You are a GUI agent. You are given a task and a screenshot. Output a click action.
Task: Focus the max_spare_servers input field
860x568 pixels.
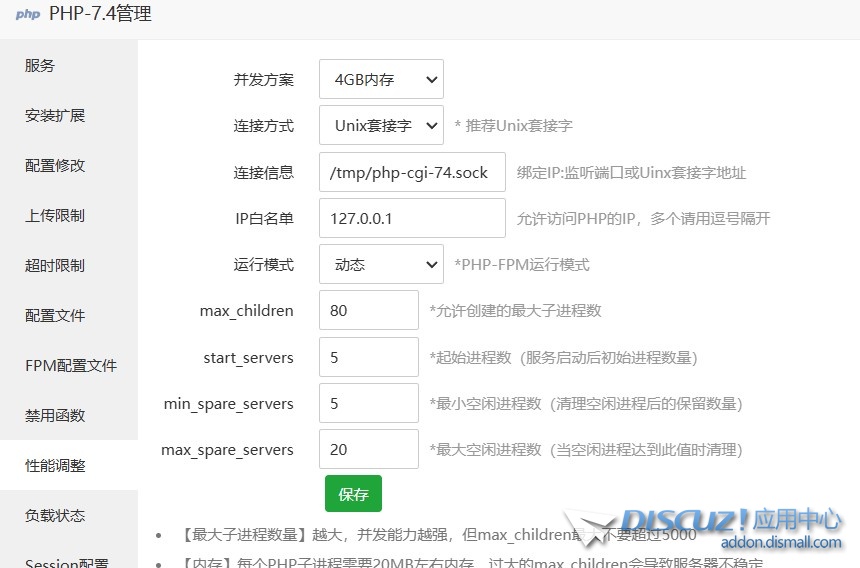pos(369,449)
